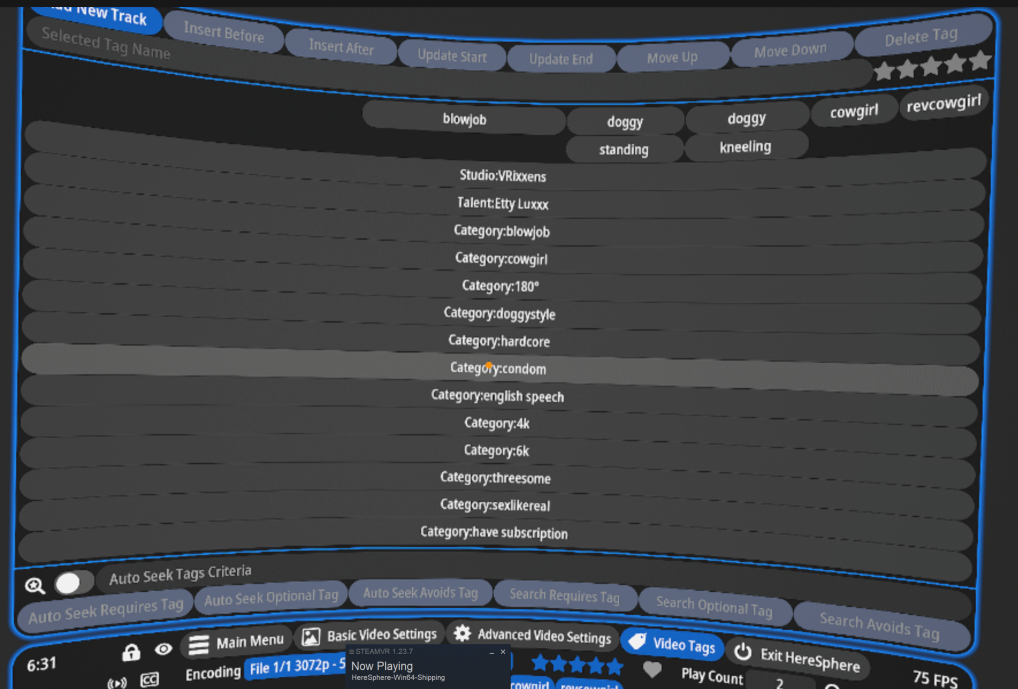Click Insert Before button
The image size is (1018, 689).
pyautogui.click(x=224, y=31)
